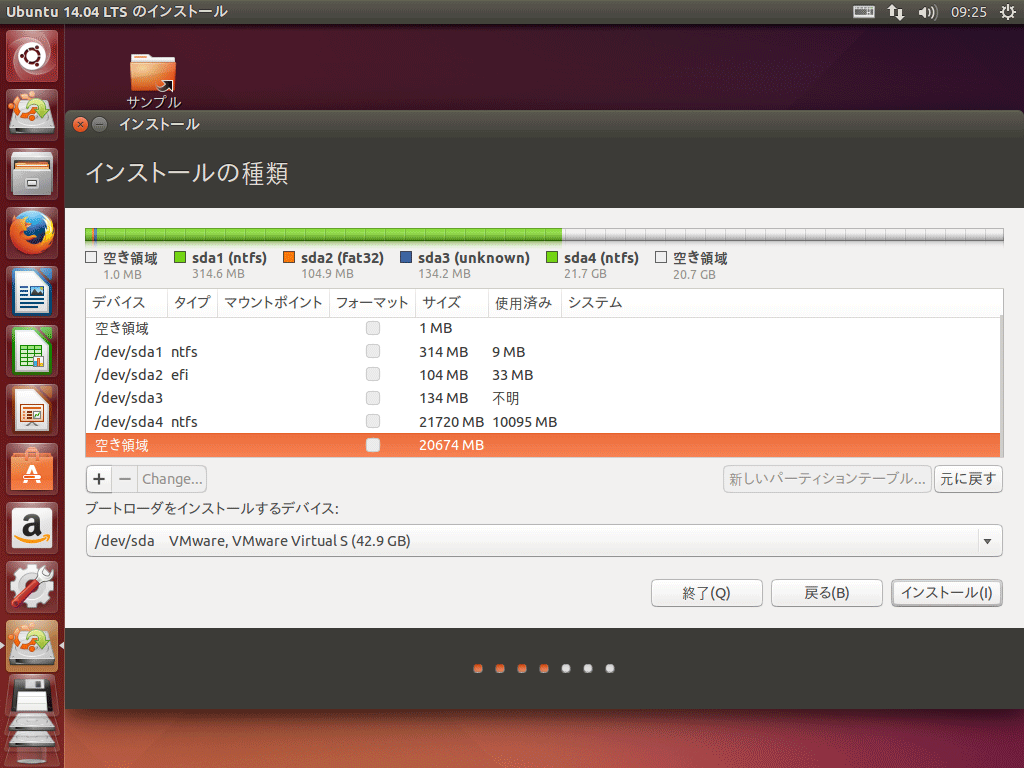The width and height of the screenshot is (1024, 768).
Task: Click the 不明 used value for sda3
Action: (x=505, y=398)
